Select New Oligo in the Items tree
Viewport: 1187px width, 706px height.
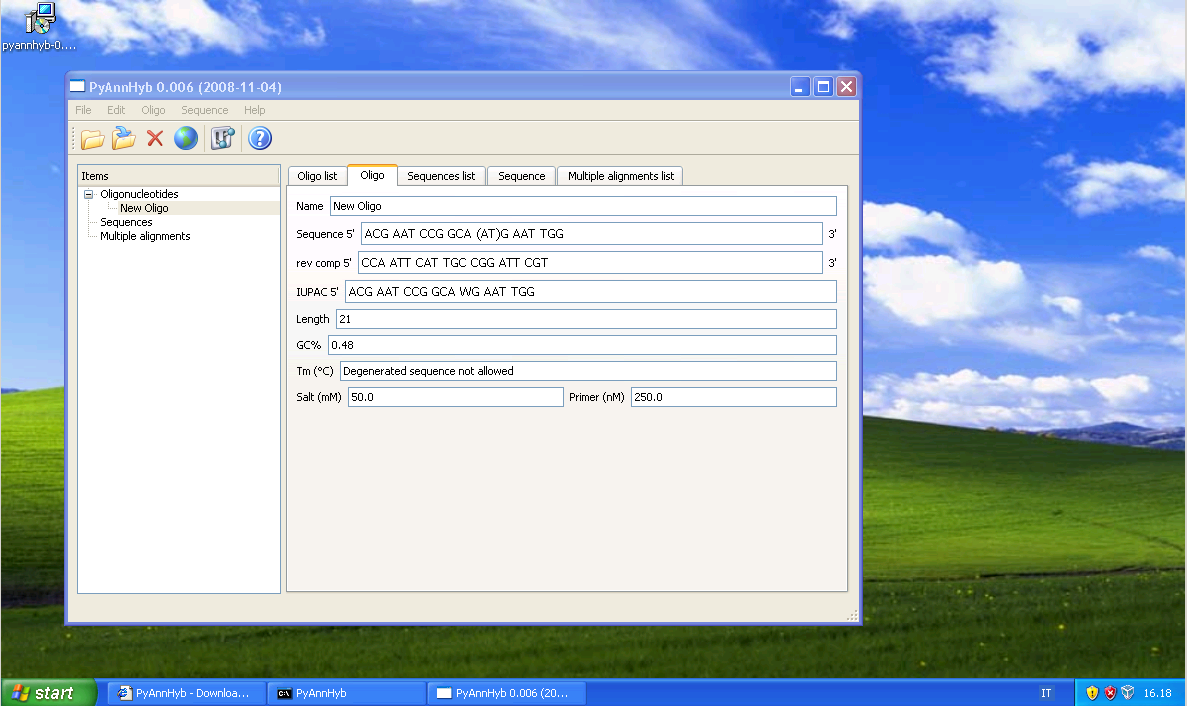click(x=144, y=208)
